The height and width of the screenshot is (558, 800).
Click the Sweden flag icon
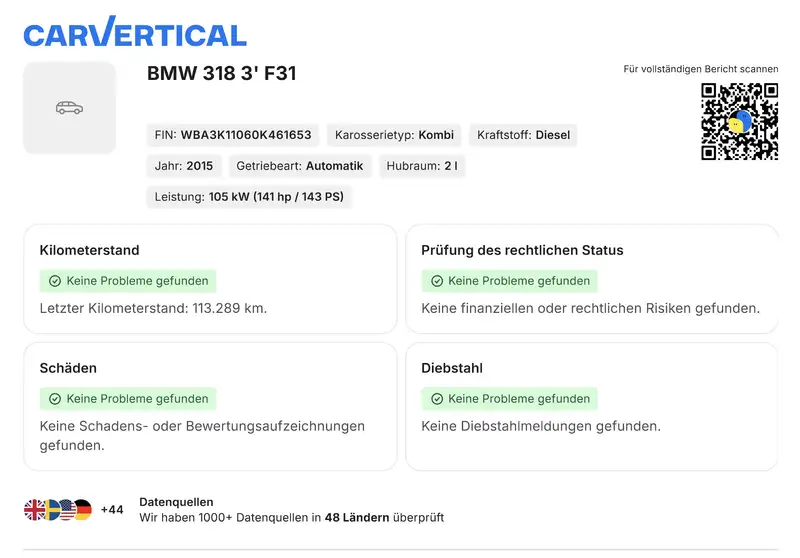coord(52,510)
